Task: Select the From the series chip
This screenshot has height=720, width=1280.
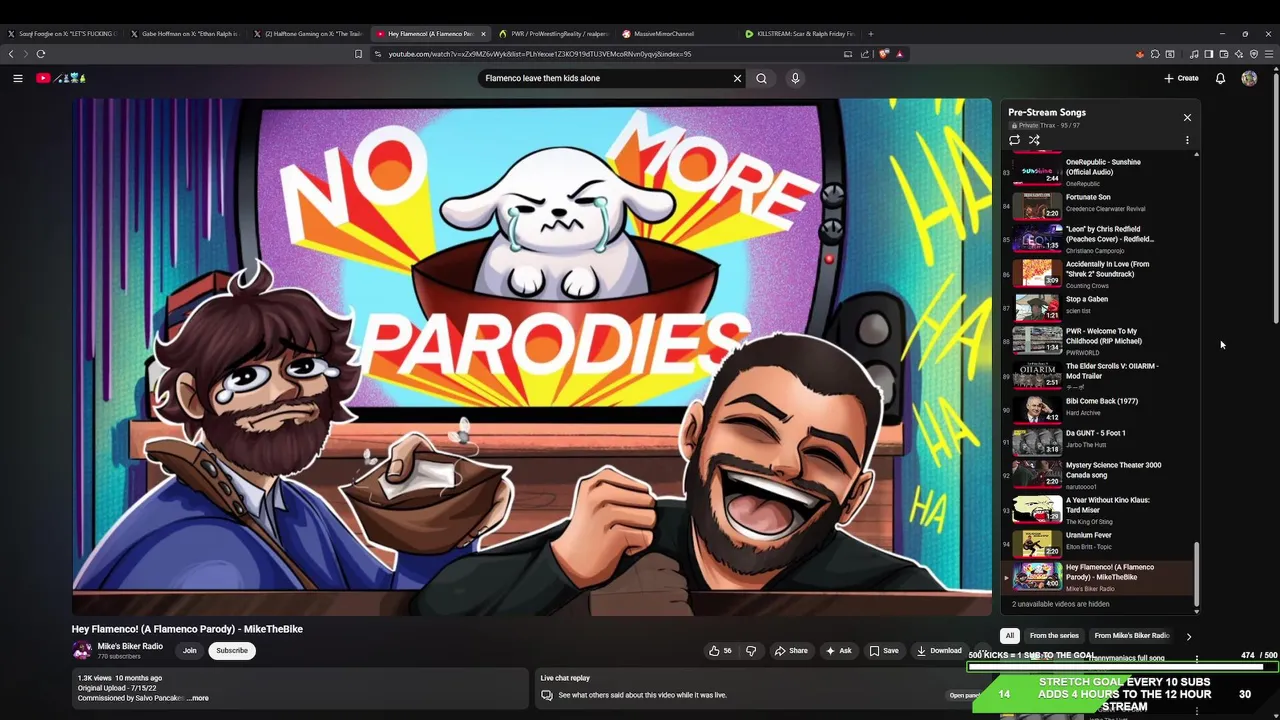Action: 1054,636
